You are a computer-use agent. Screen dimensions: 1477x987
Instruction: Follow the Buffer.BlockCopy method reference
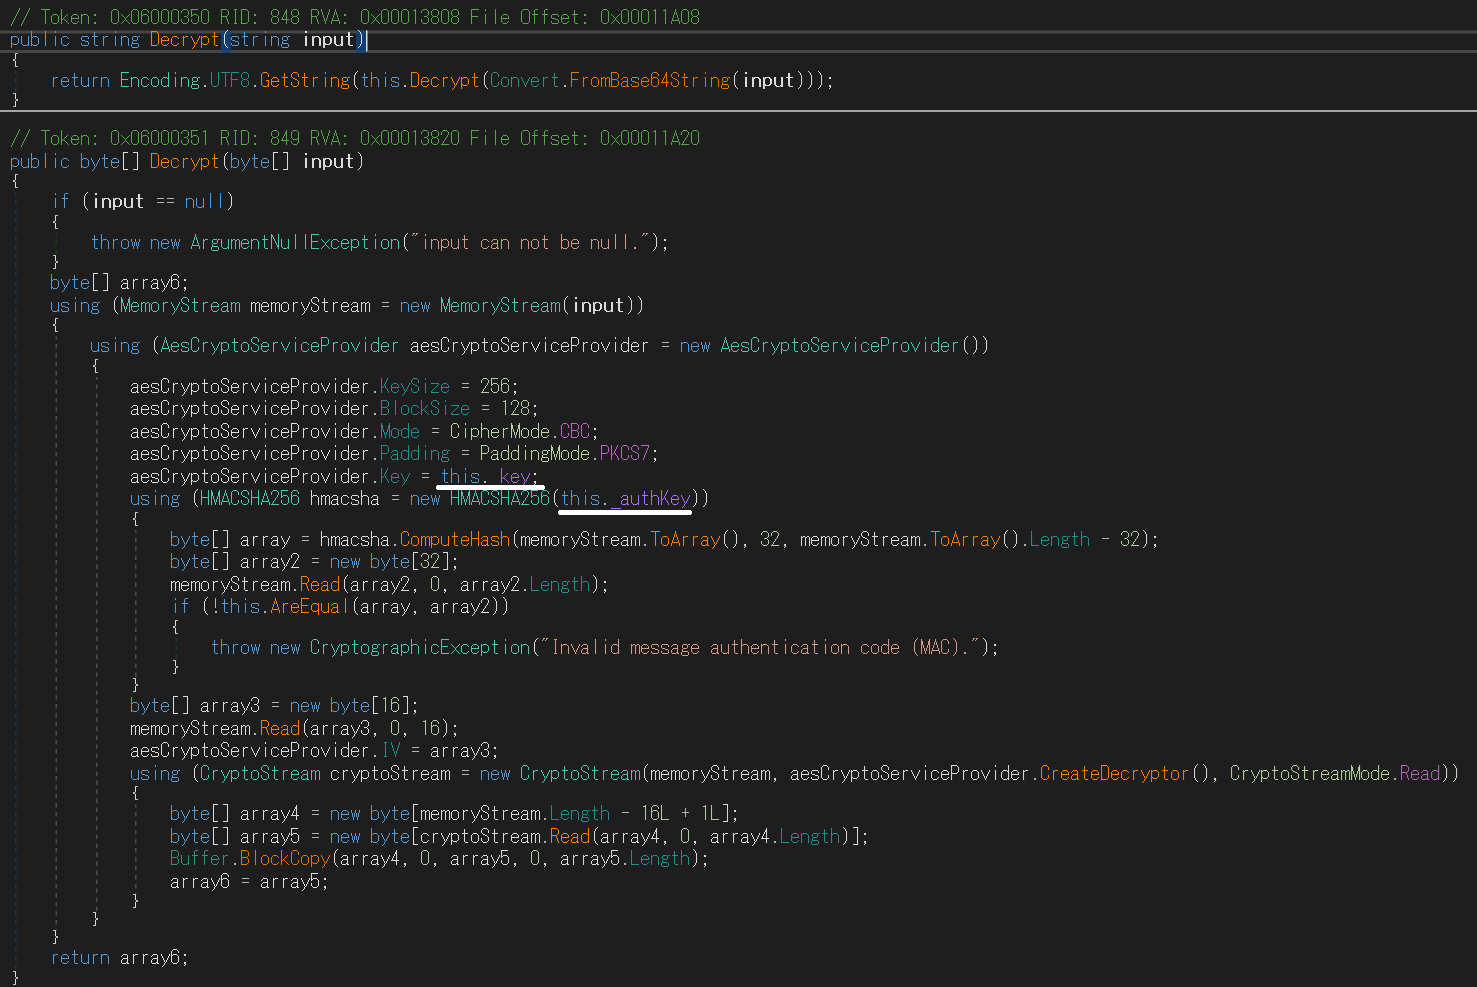[284, 858]
